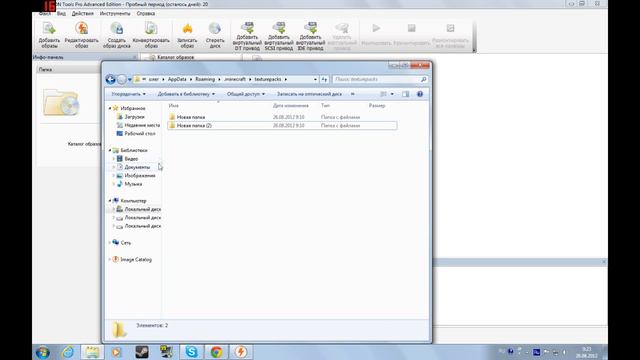This screenshot has width=640, height=360.
Task: Click texturepacks in the address breadcrumb
Action: coord(268,79)
